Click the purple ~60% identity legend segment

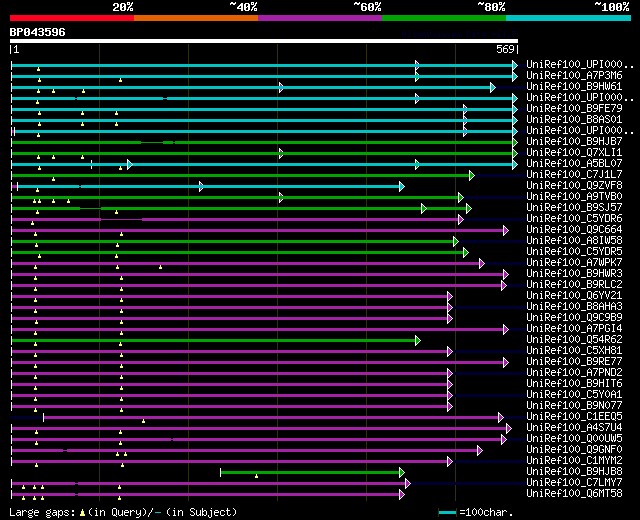coord(320,18)
